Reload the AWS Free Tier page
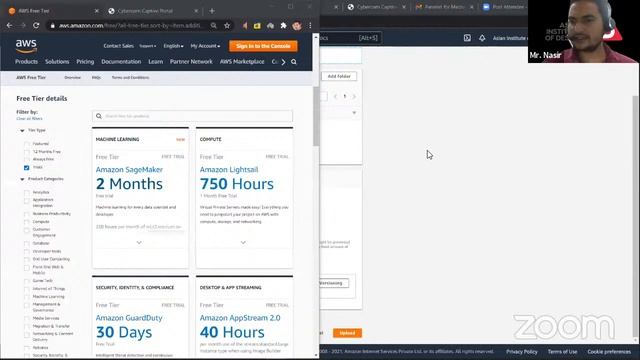This screenshot has width=640, height=360. click(36, 25)
